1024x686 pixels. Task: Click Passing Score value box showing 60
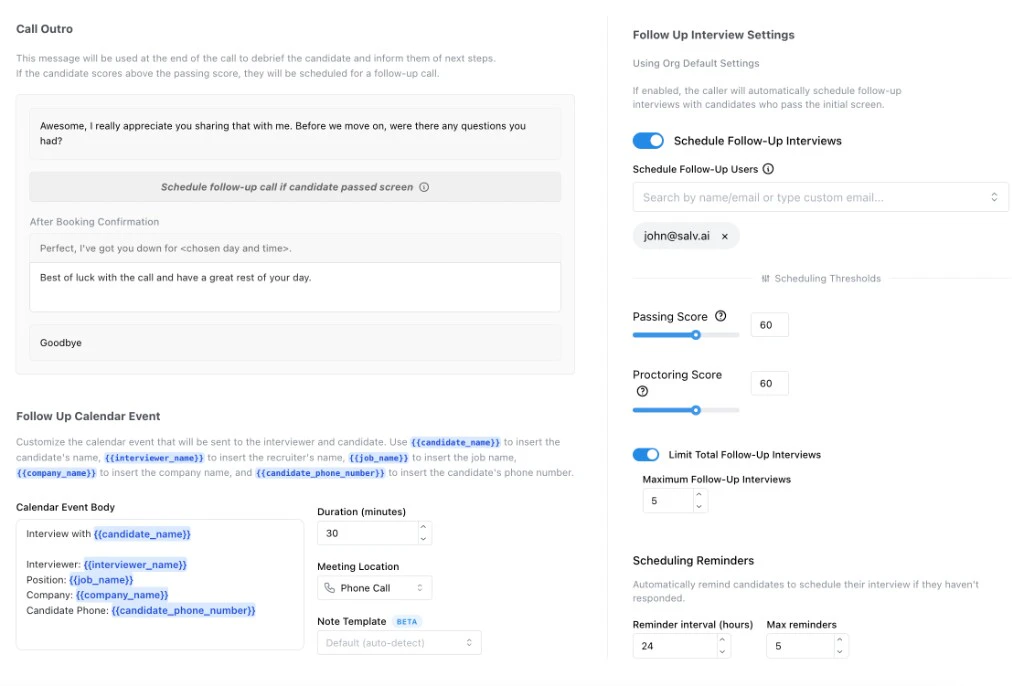pos(769,325)
